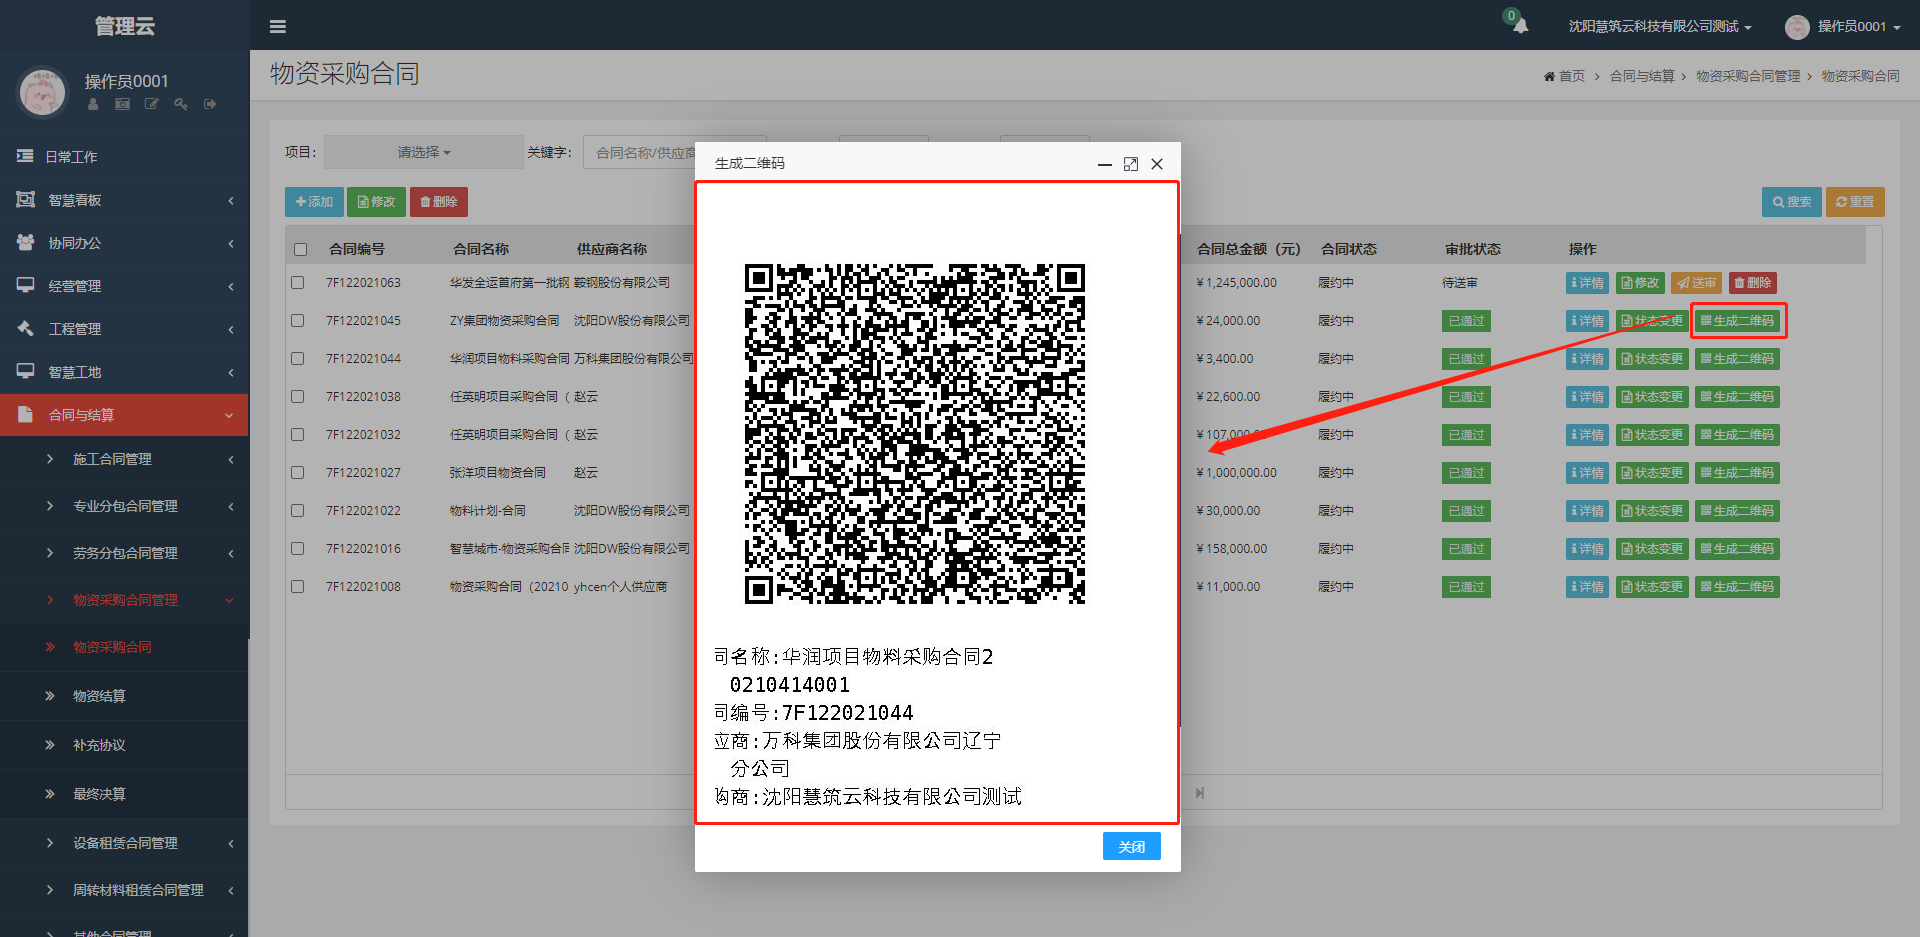Image resolution: width=1920 pixels, height=937 pixels.
Task: Toggle the hamburger sidebar menu icon
Action: click(278, 26)
